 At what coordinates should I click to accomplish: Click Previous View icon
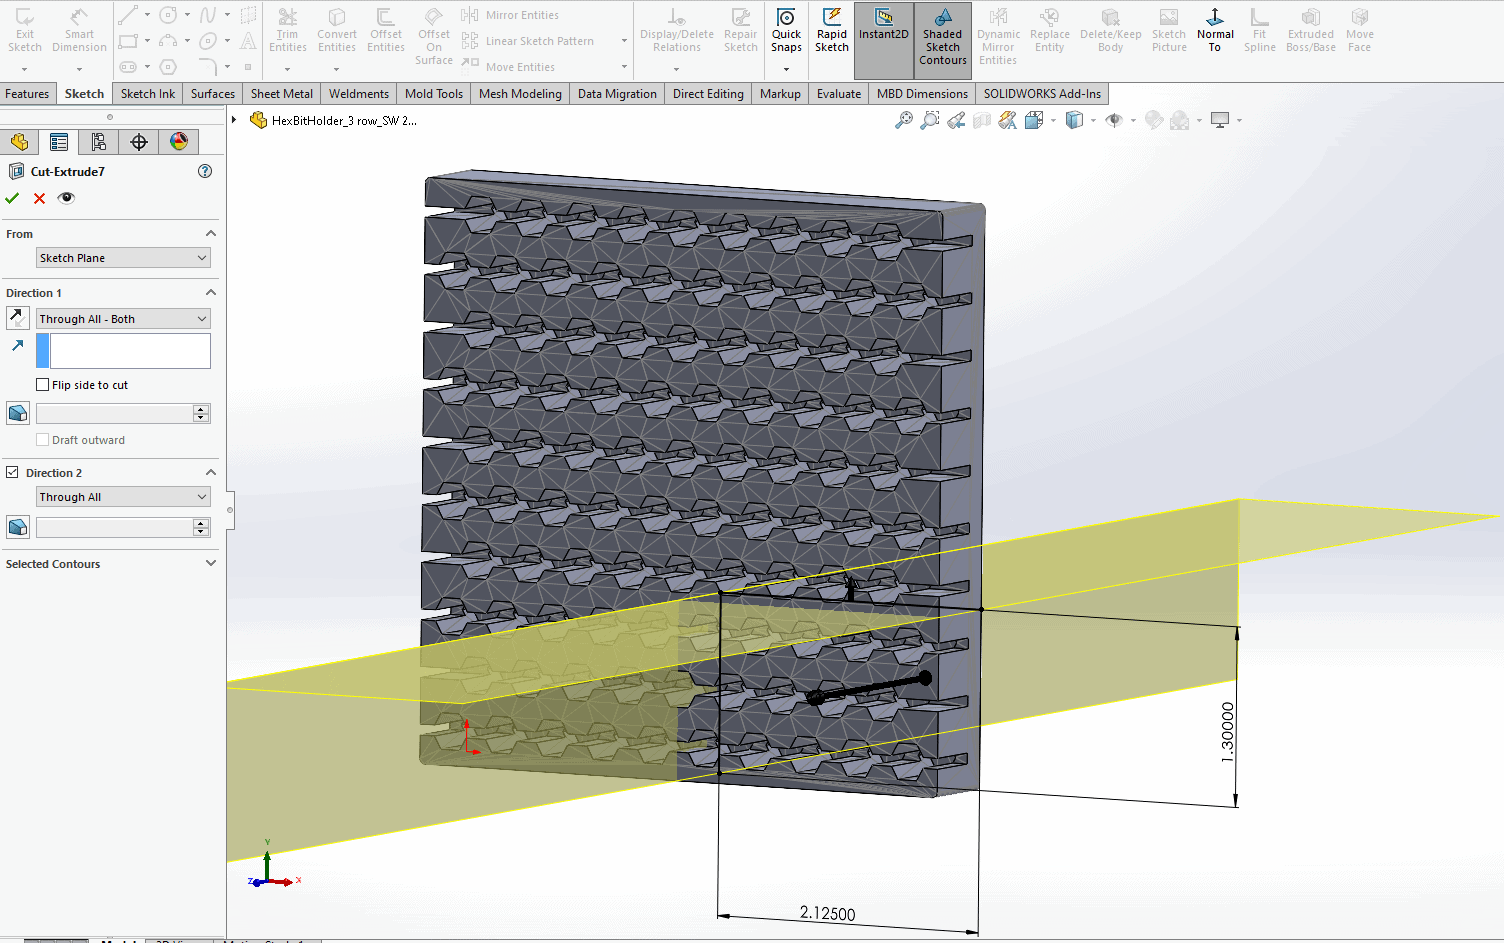(956, 120)
